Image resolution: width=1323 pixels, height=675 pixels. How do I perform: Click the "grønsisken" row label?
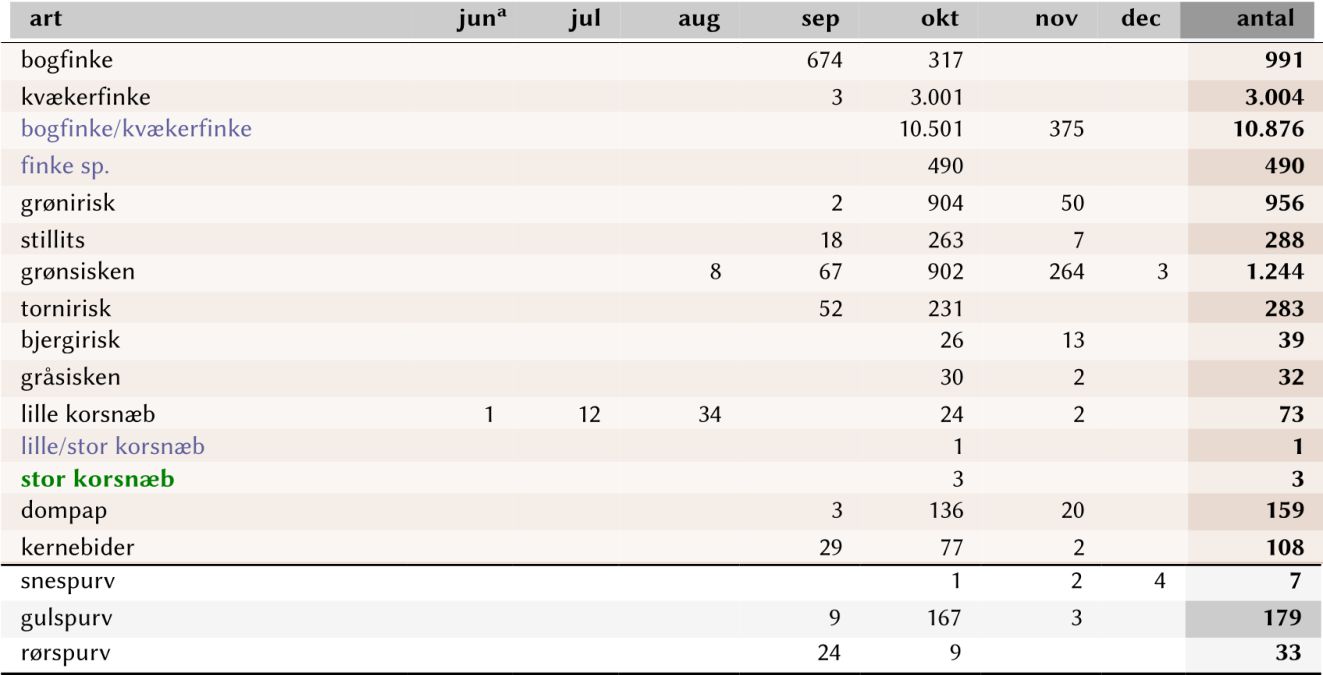(x=78, y=272)
